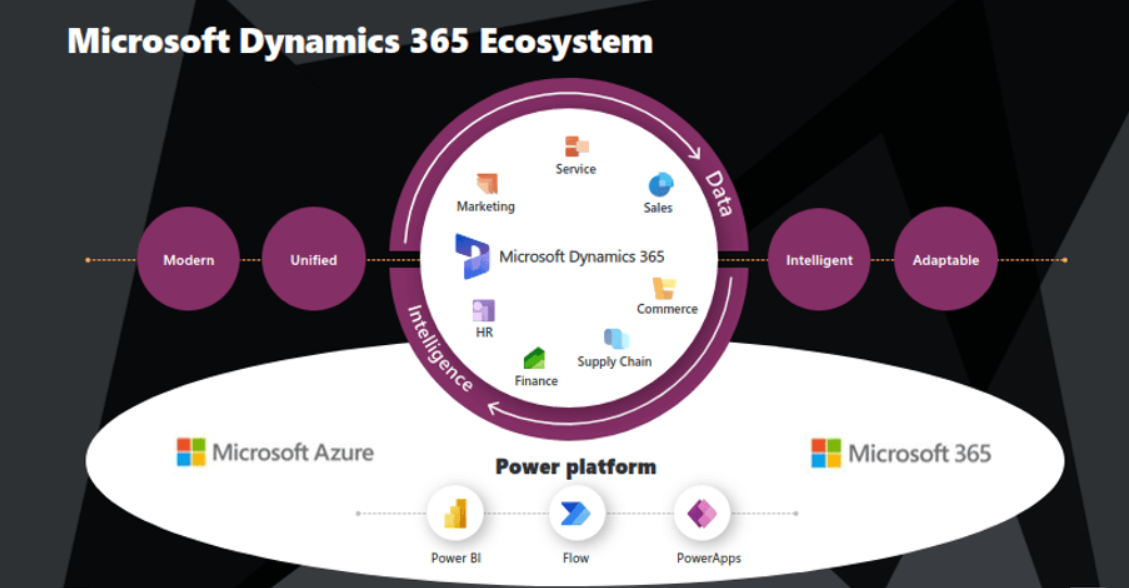Select the Modern circle
The height and width of the screenshot is (588, 1129).
click(189, 259)
